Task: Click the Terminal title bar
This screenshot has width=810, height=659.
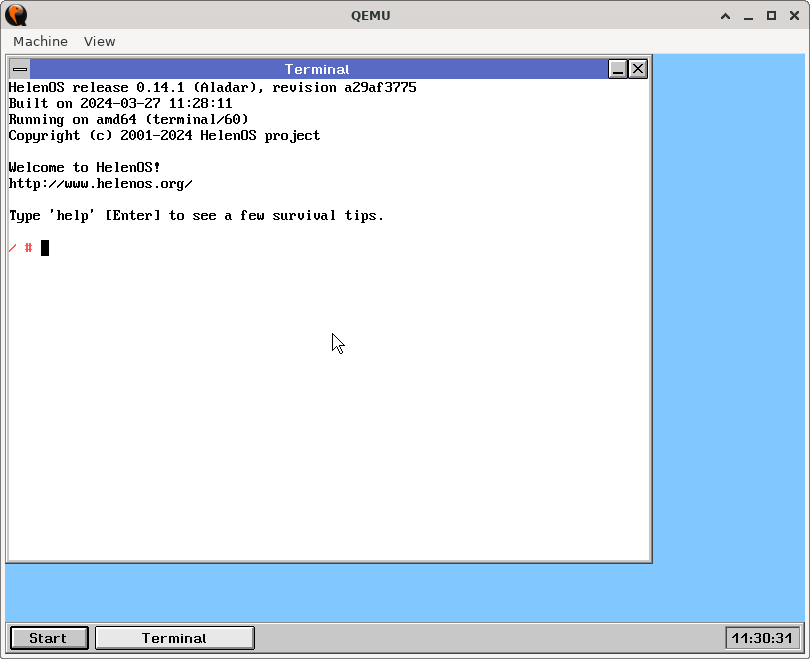Action: 317,69
